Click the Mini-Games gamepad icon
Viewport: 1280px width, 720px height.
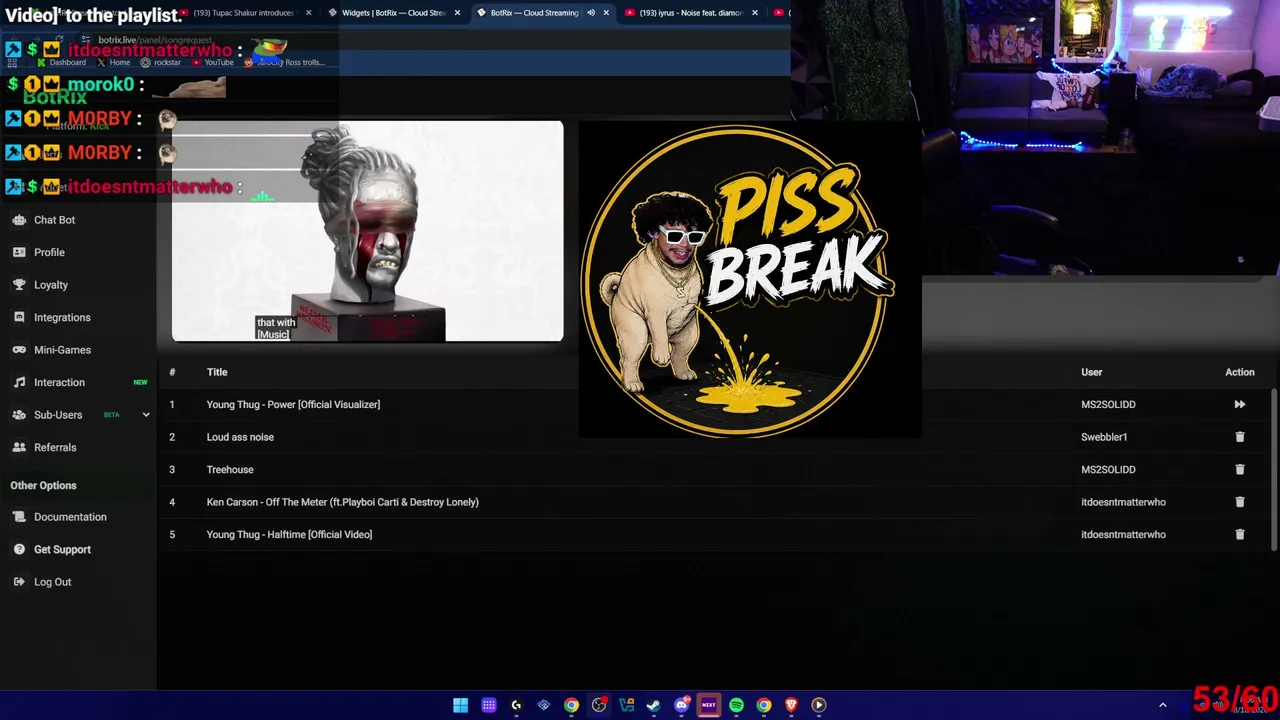[19, 350]
